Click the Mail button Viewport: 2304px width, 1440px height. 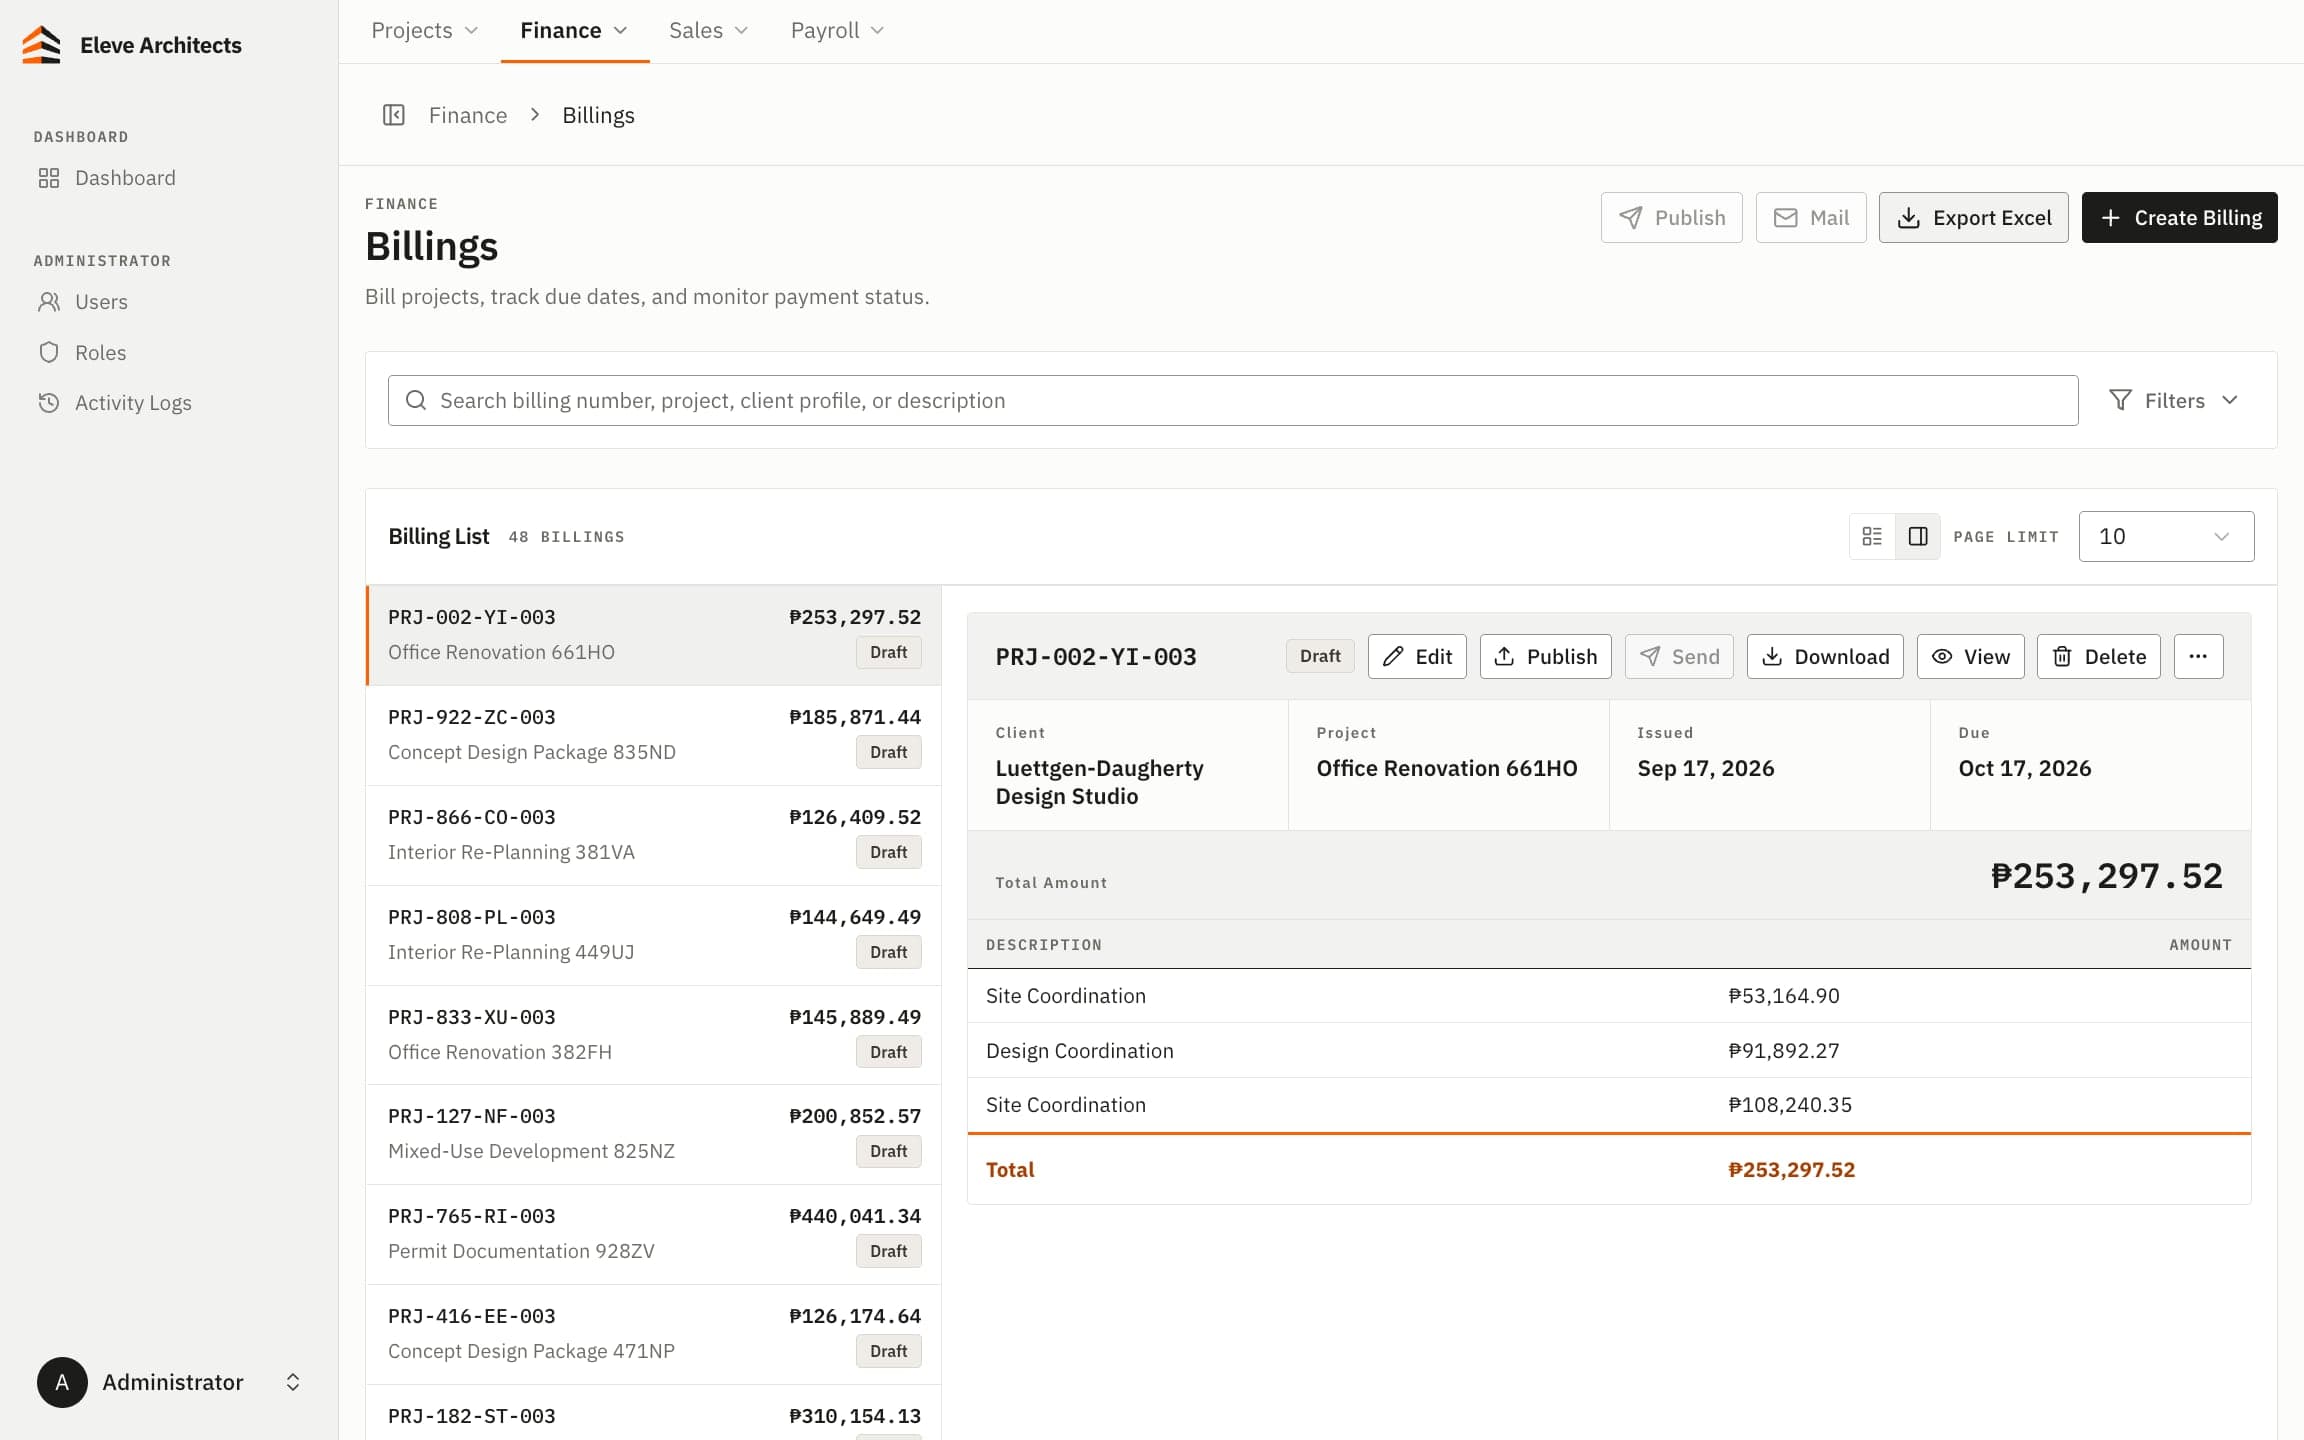click(x=1811, y=218)
